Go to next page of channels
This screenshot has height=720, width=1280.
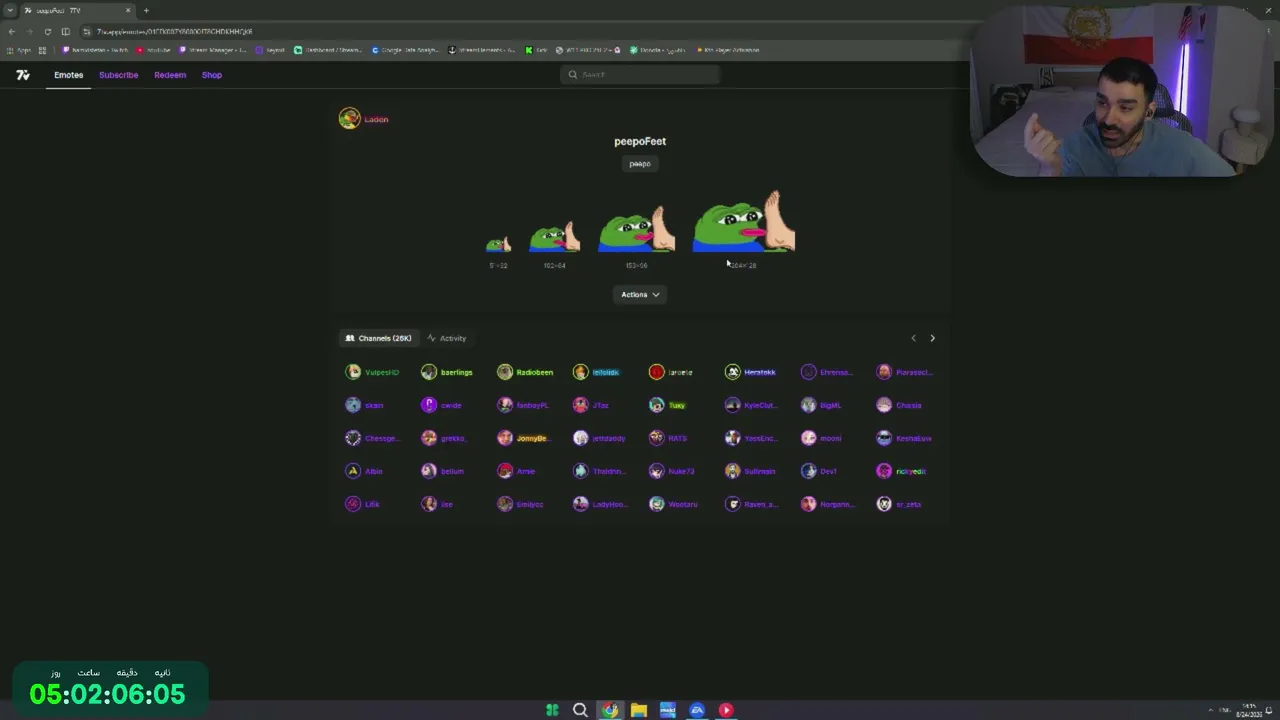tap(932, 338)
